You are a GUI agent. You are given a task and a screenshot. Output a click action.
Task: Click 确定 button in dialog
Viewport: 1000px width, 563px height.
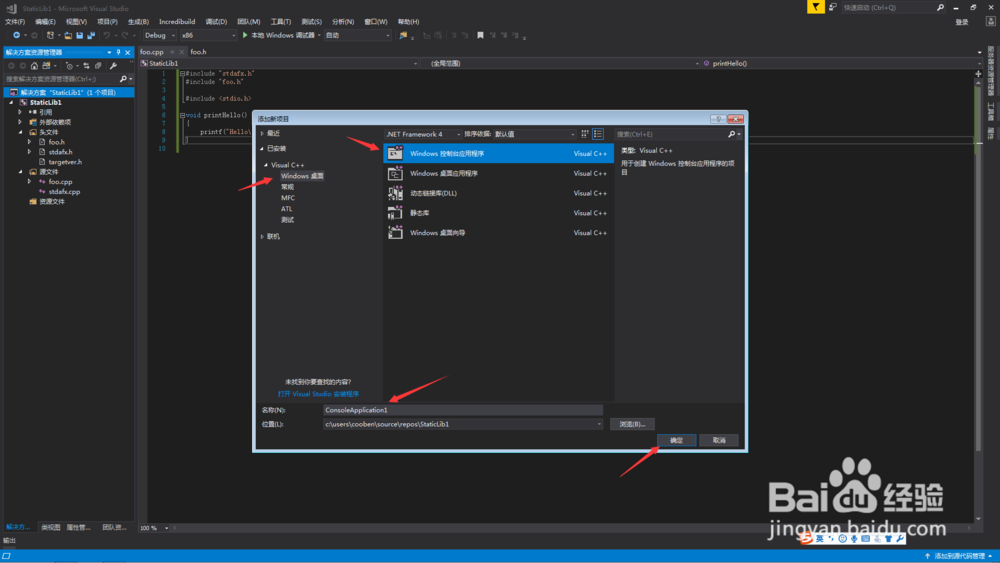677,441
